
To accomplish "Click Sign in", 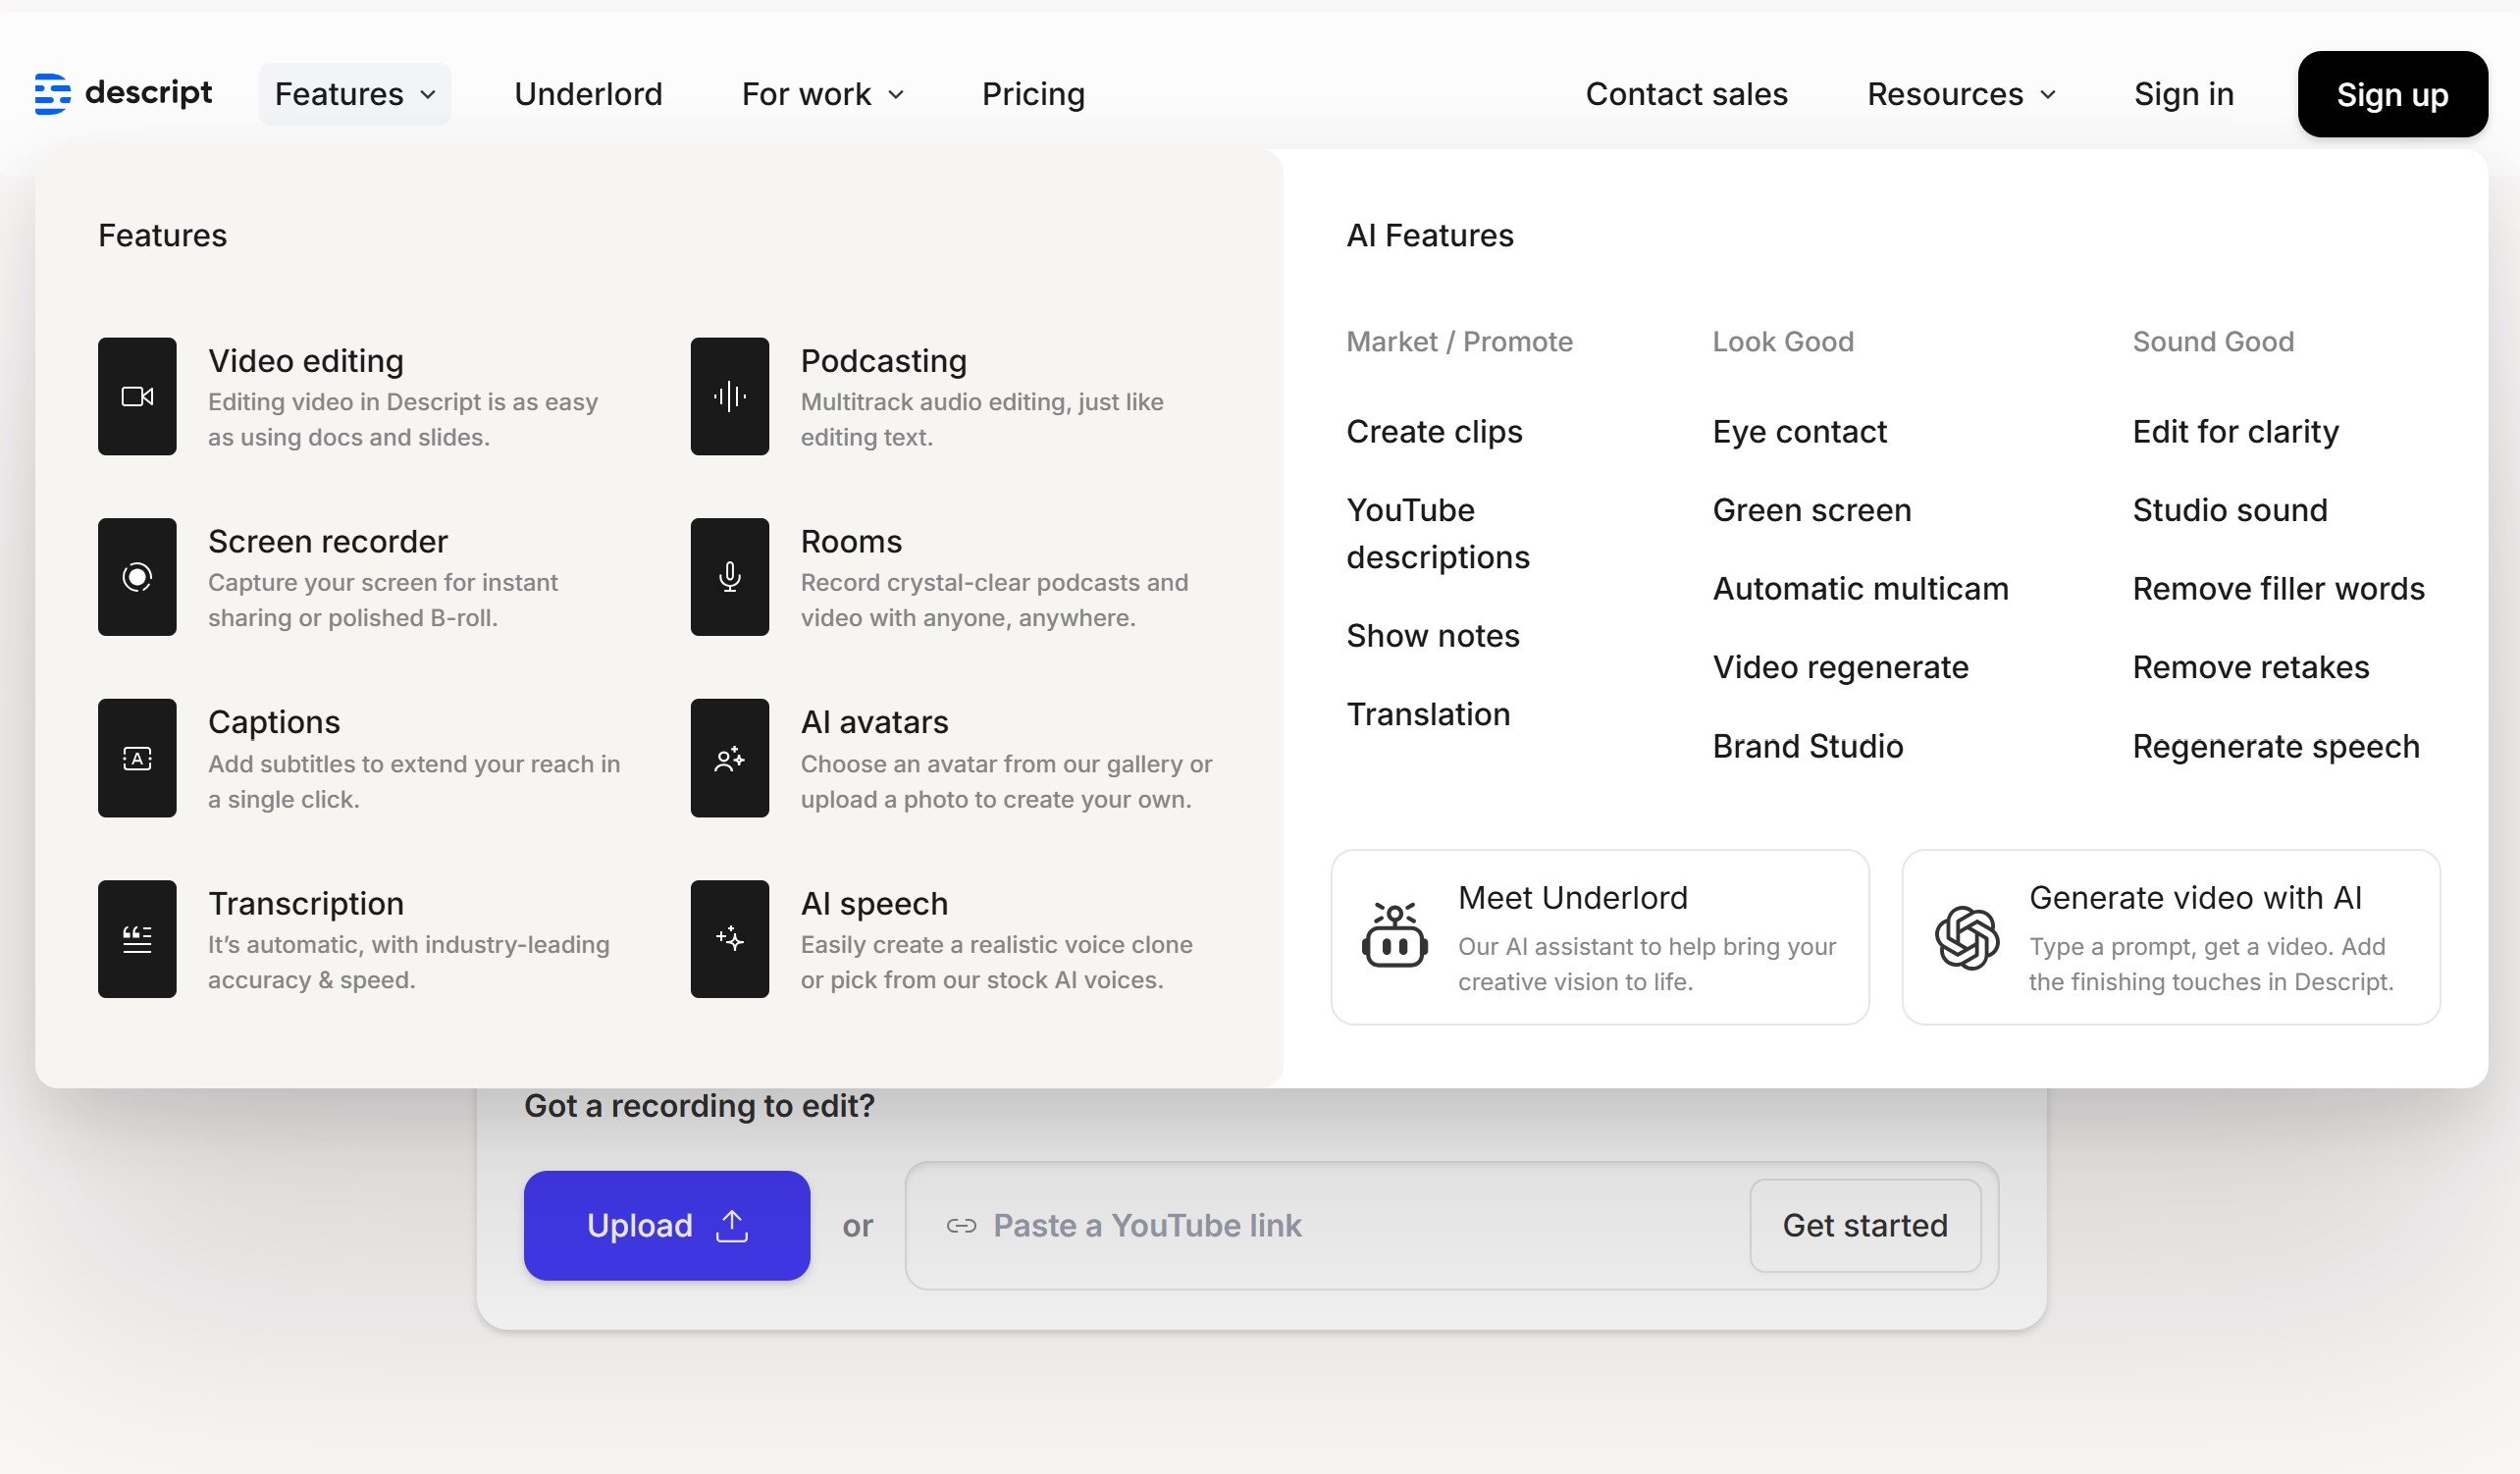I will click(2183, 94).
